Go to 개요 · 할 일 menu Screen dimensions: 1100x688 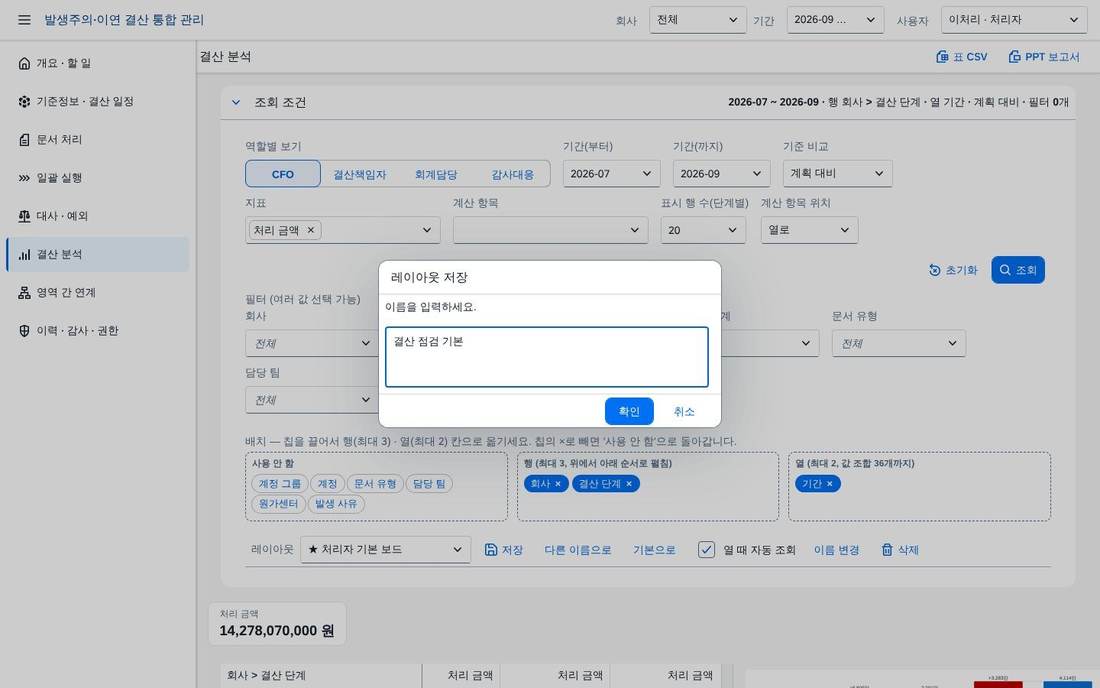(98, 63)
